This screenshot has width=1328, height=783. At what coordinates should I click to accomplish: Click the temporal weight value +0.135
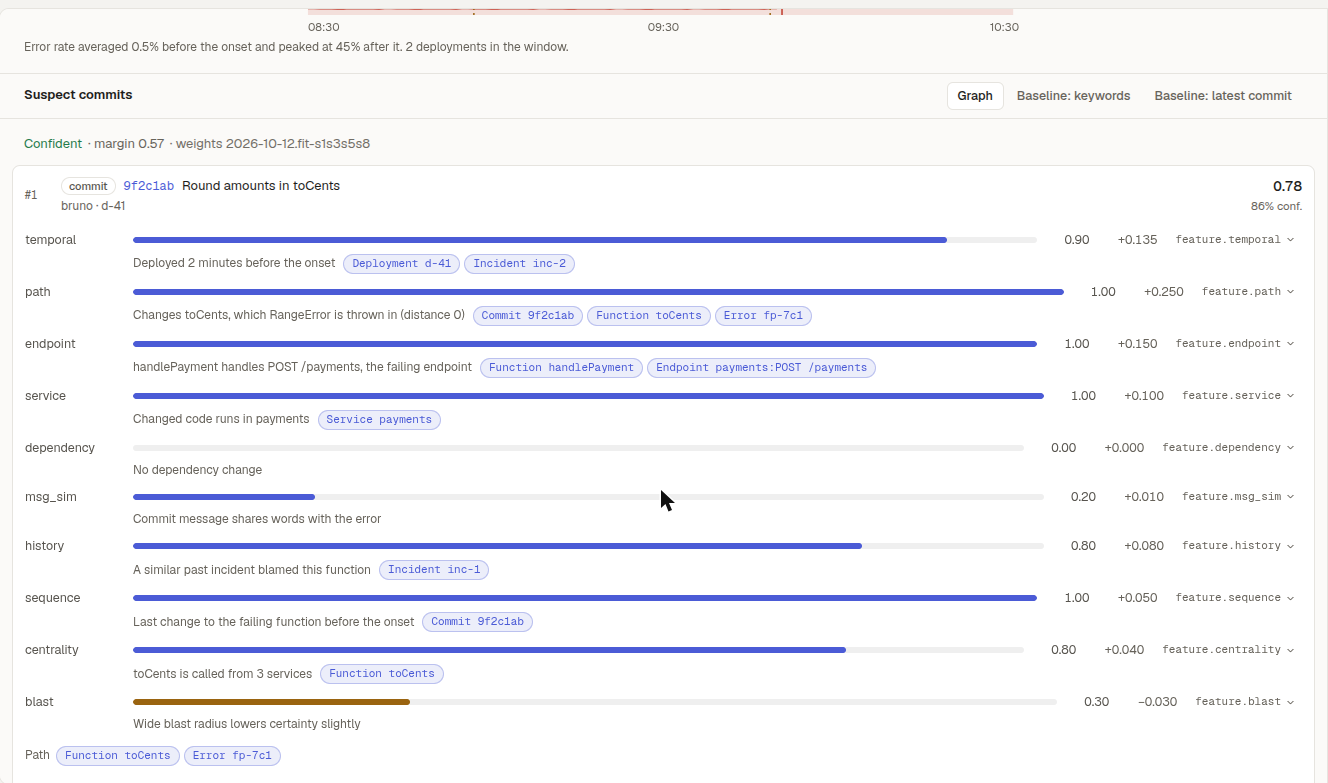(x=1137, y=240)
